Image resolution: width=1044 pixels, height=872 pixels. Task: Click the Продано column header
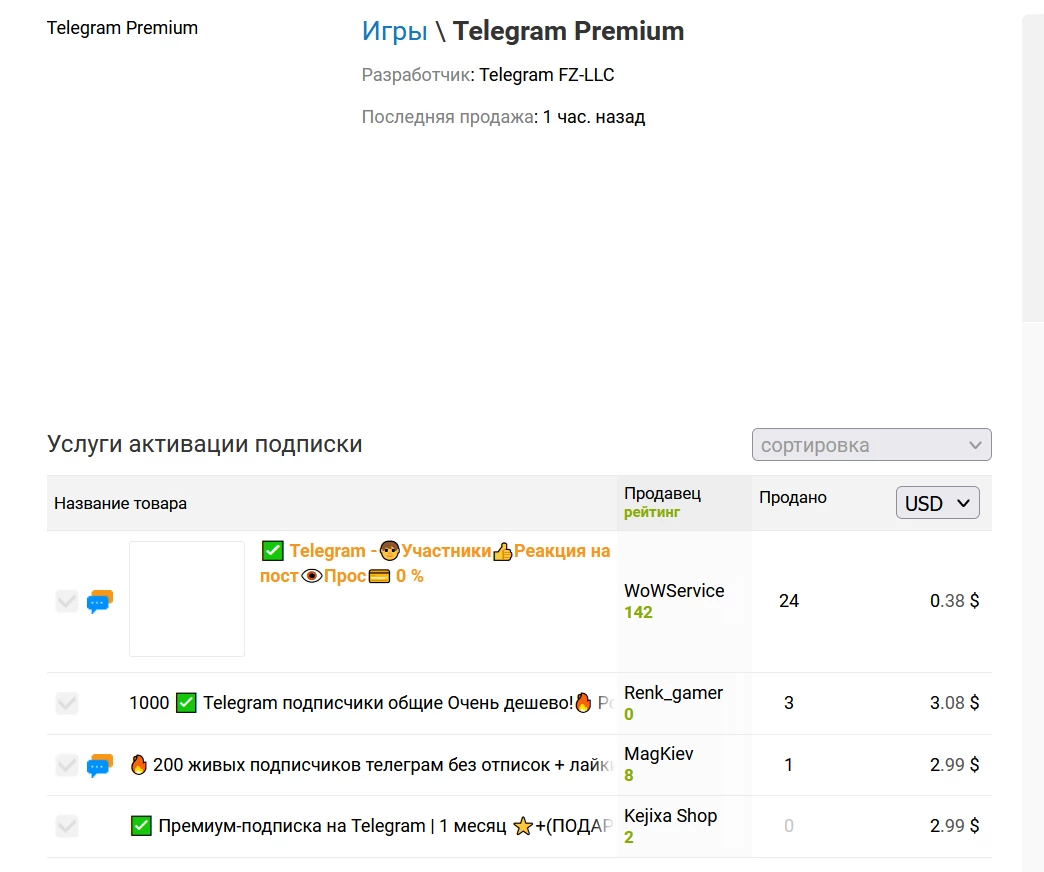(793, 497)
